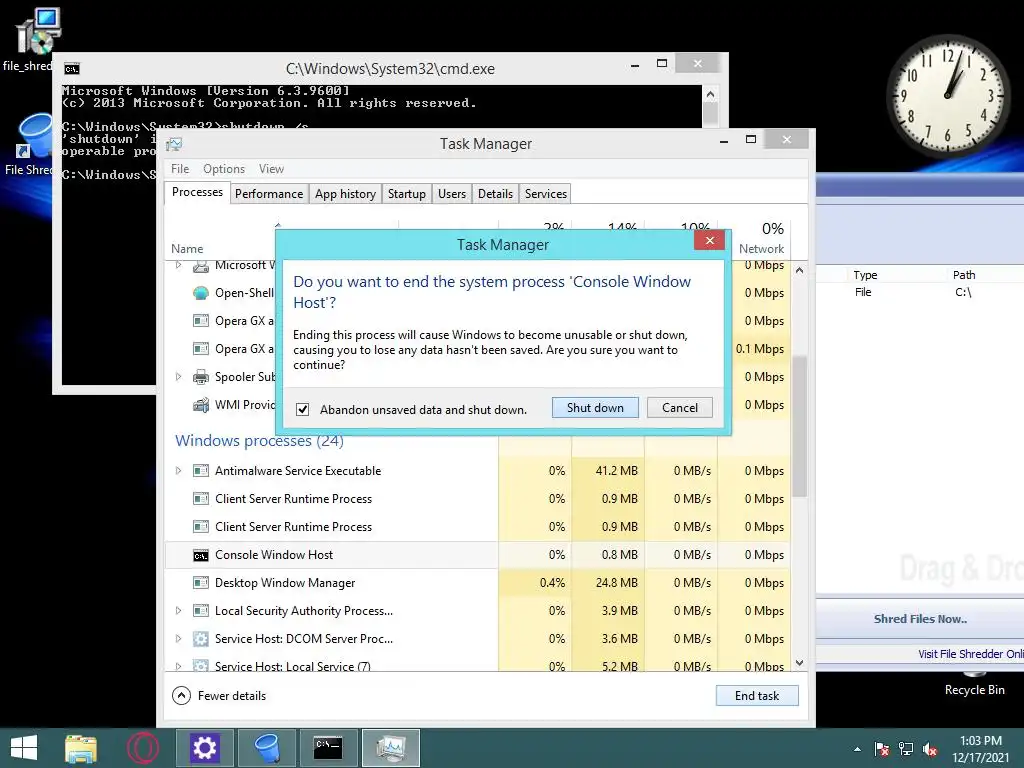Confirm with the Shut down button
The width and height of the screenshot is (1024, 768).
point(595,408)
